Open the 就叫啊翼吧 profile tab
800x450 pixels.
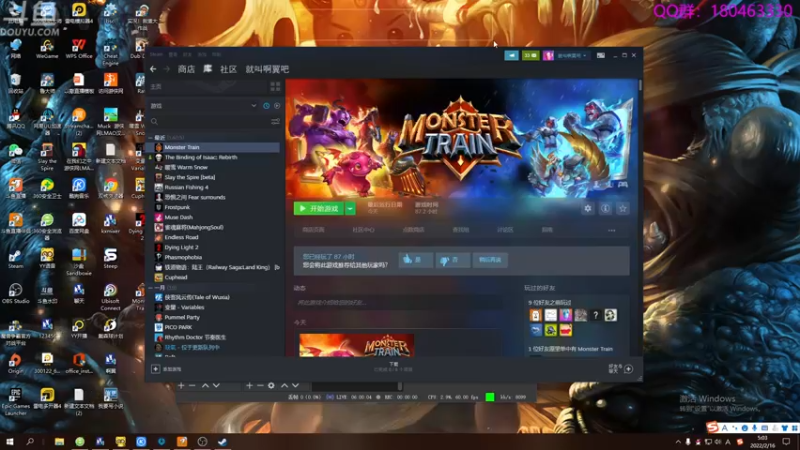(x=267, y=69)
